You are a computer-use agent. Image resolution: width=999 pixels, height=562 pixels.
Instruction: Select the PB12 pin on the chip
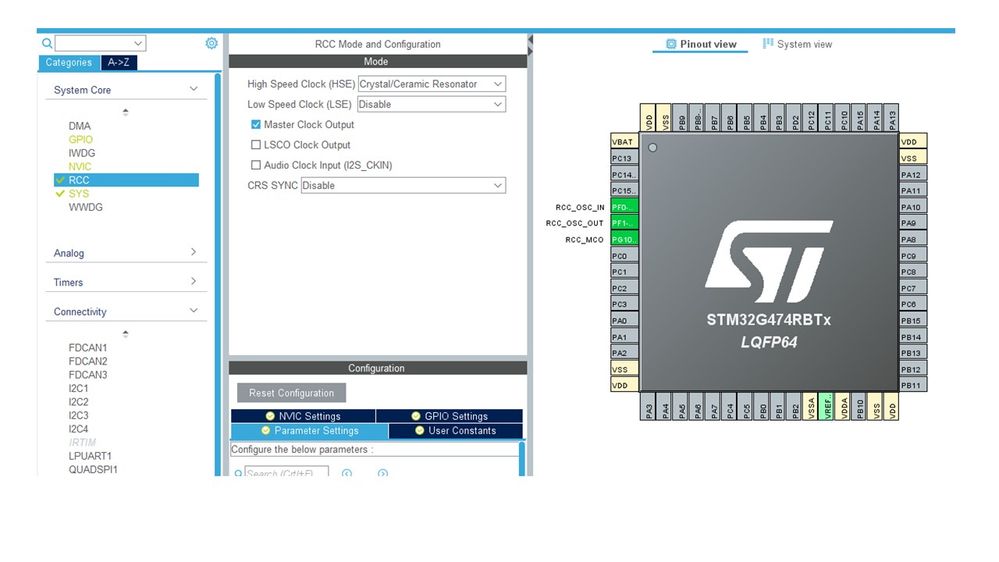pyautogui.click(x=913, y=369)
